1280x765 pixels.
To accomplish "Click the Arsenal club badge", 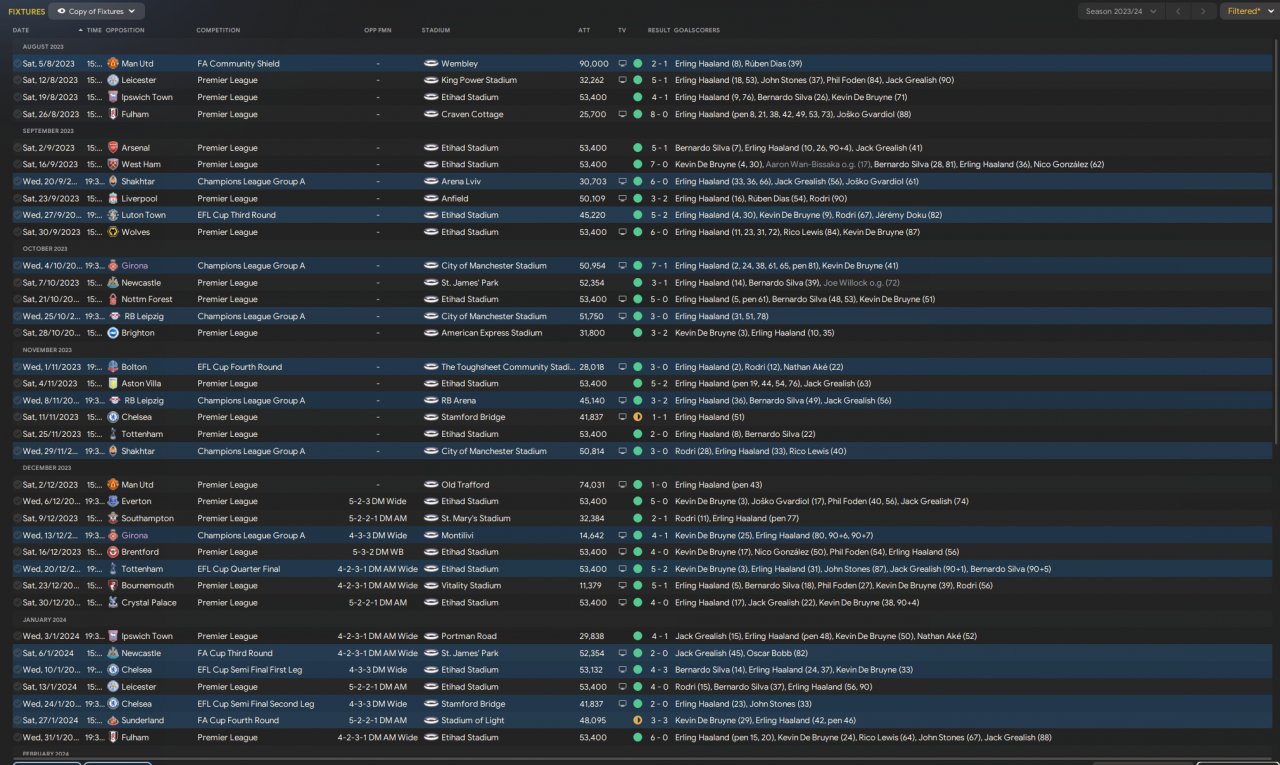I will point(113,148).
